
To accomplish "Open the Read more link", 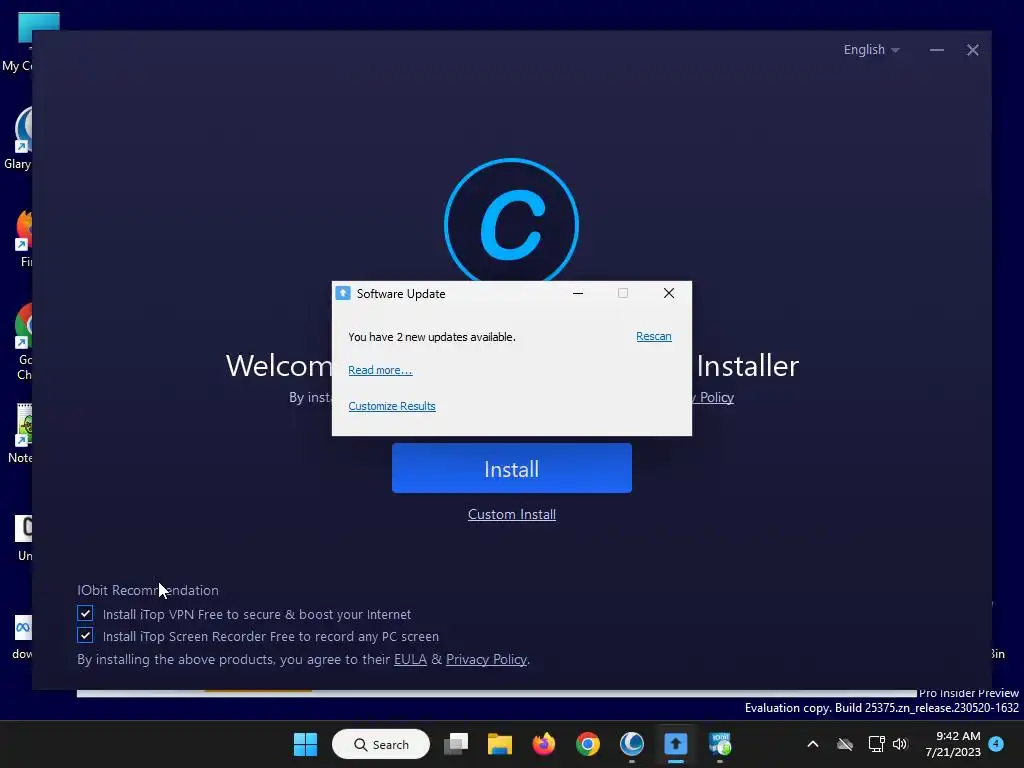I will coord(380,370).
